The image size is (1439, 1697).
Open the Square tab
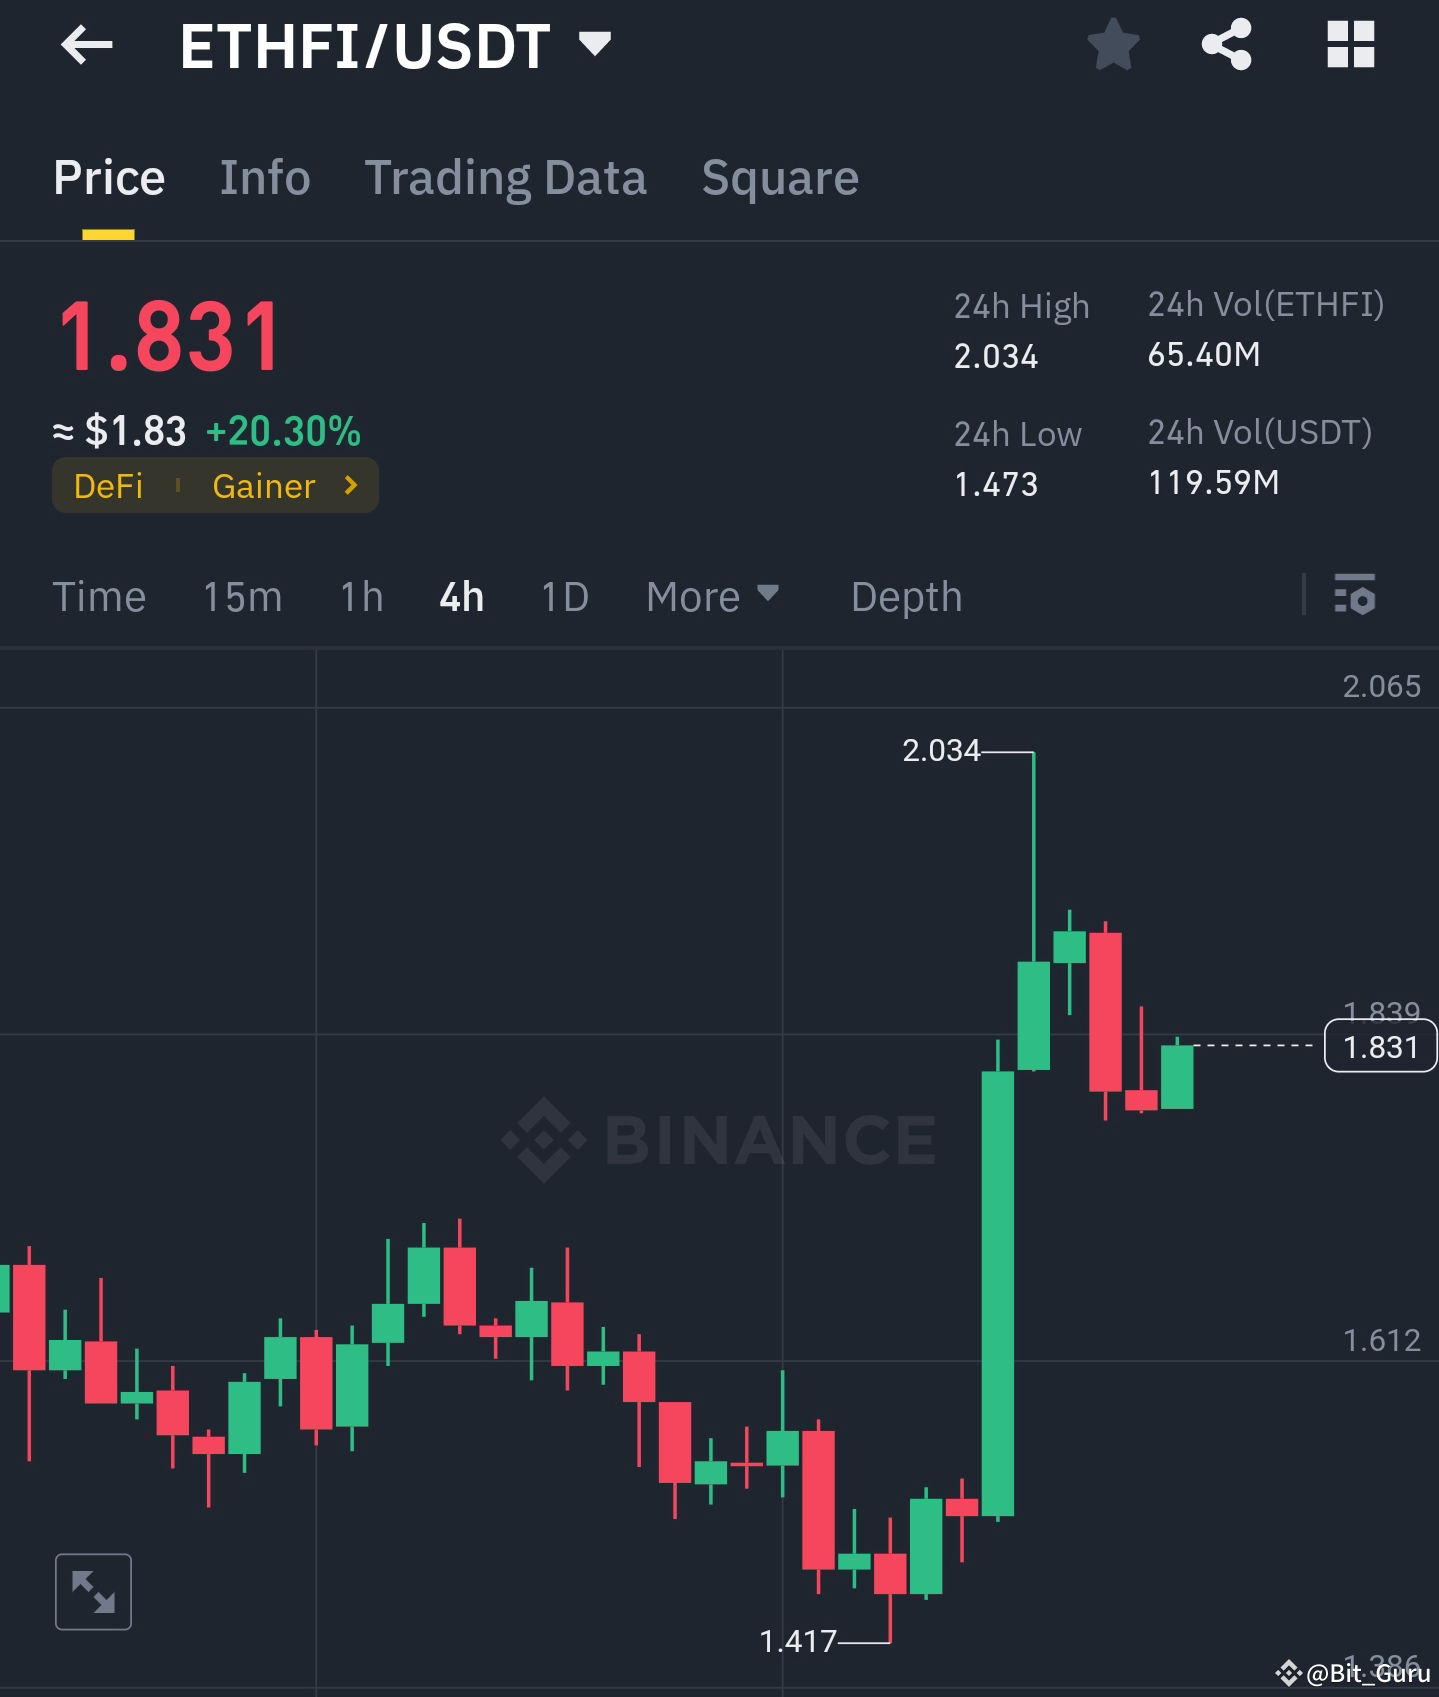click(780, 177)
